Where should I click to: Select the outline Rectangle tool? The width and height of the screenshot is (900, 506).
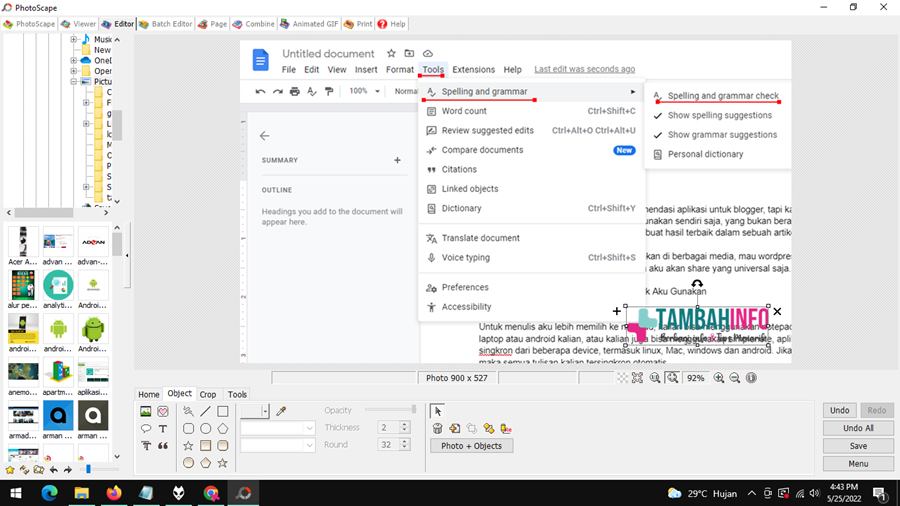[x=223, y=411]
